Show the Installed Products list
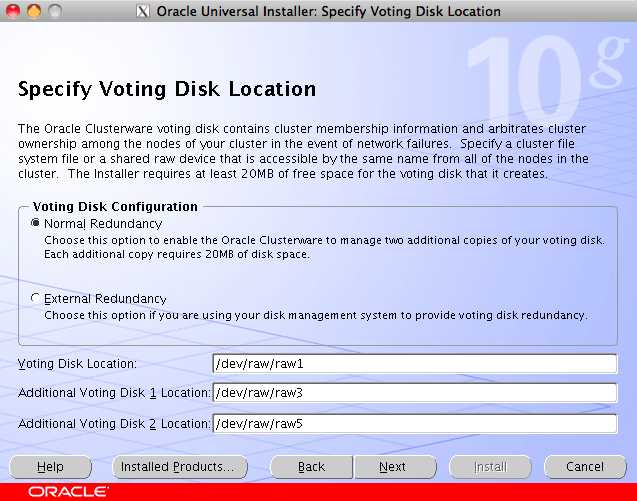The height and width of the screenshot is (501, 637). tap(177, 467)
